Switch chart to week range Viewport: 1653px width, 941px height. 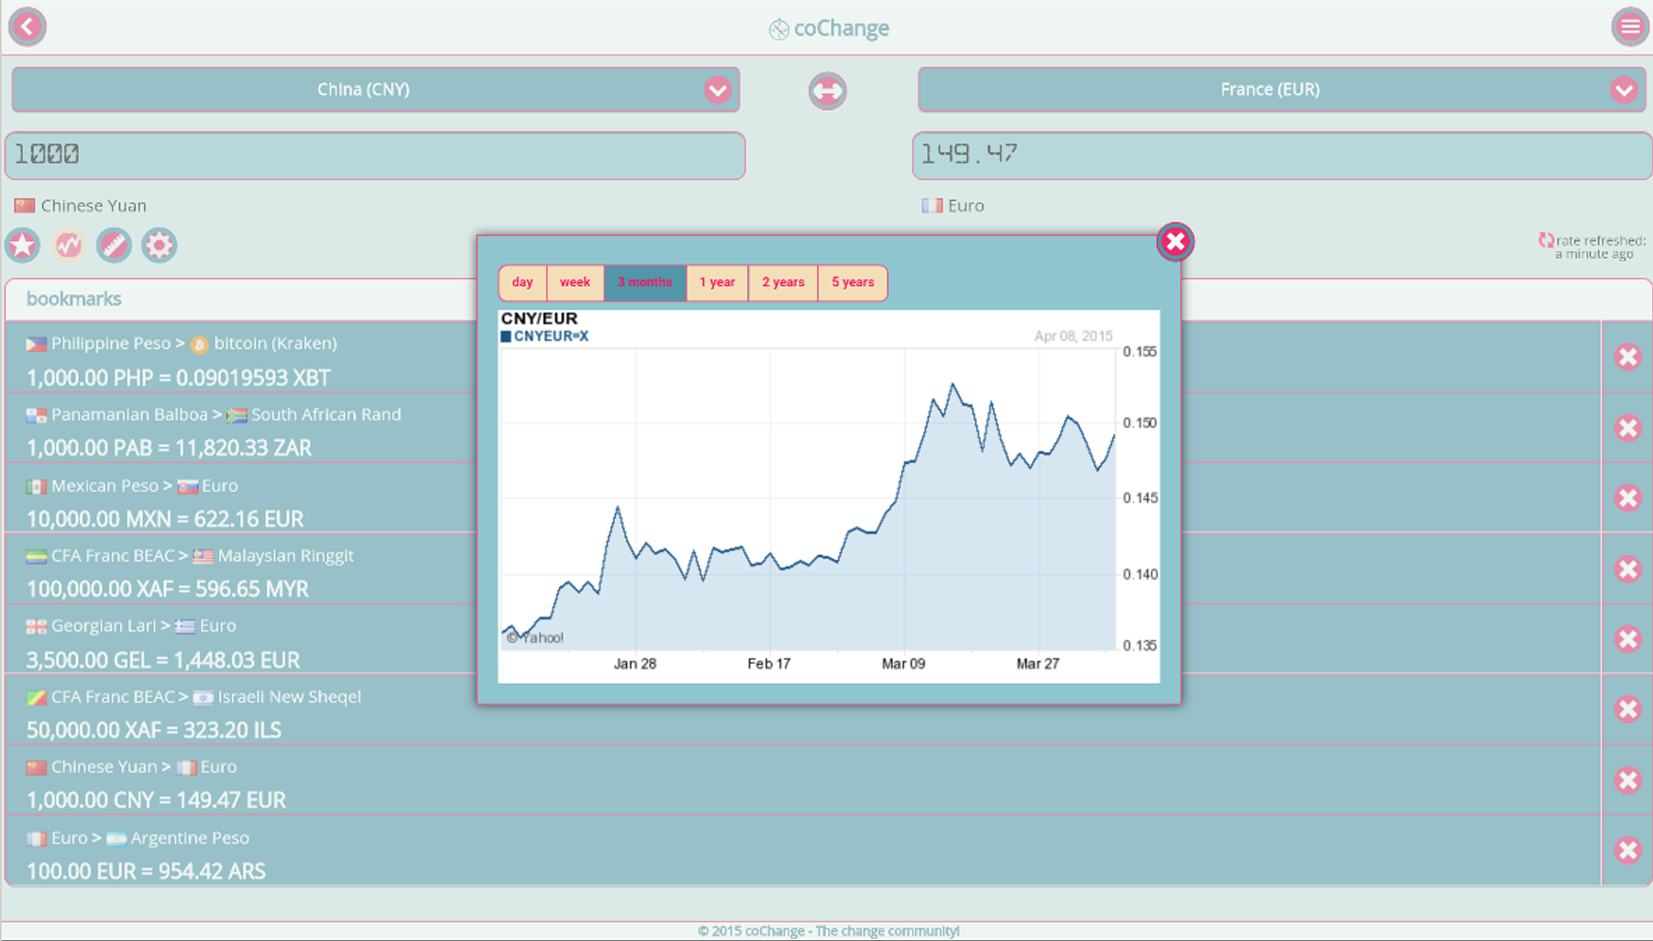pos(575,283)
